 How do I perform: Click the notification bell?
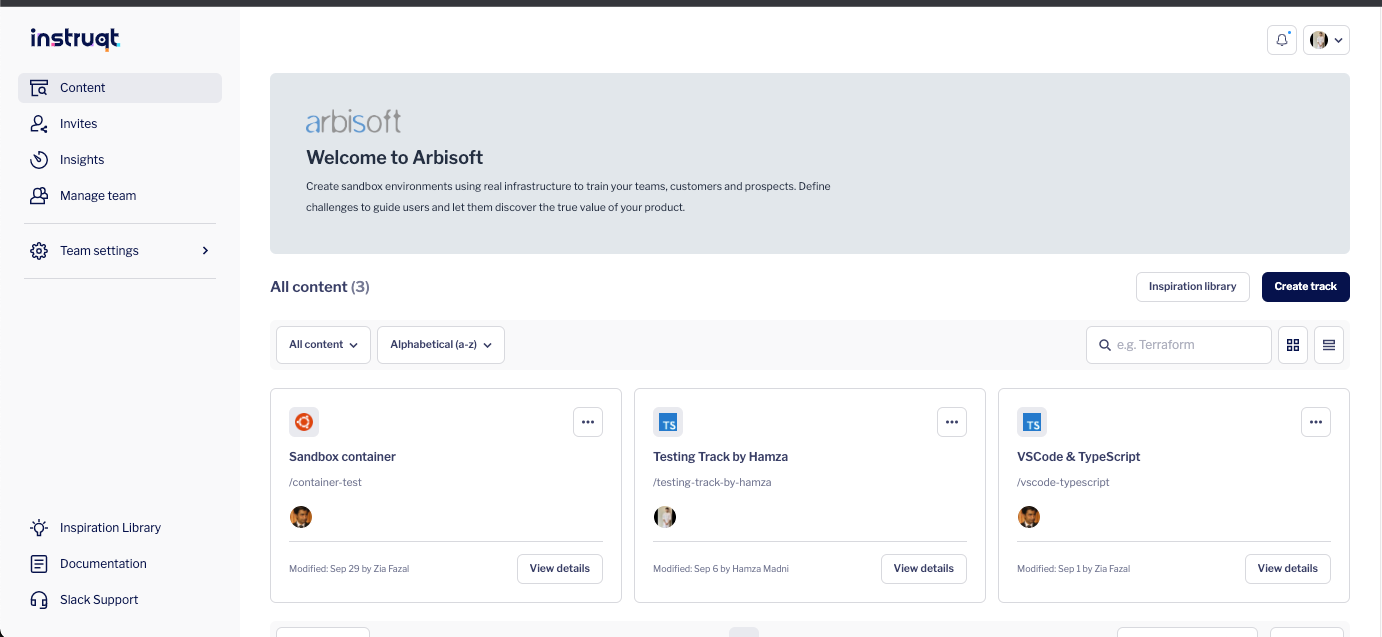1282,39
